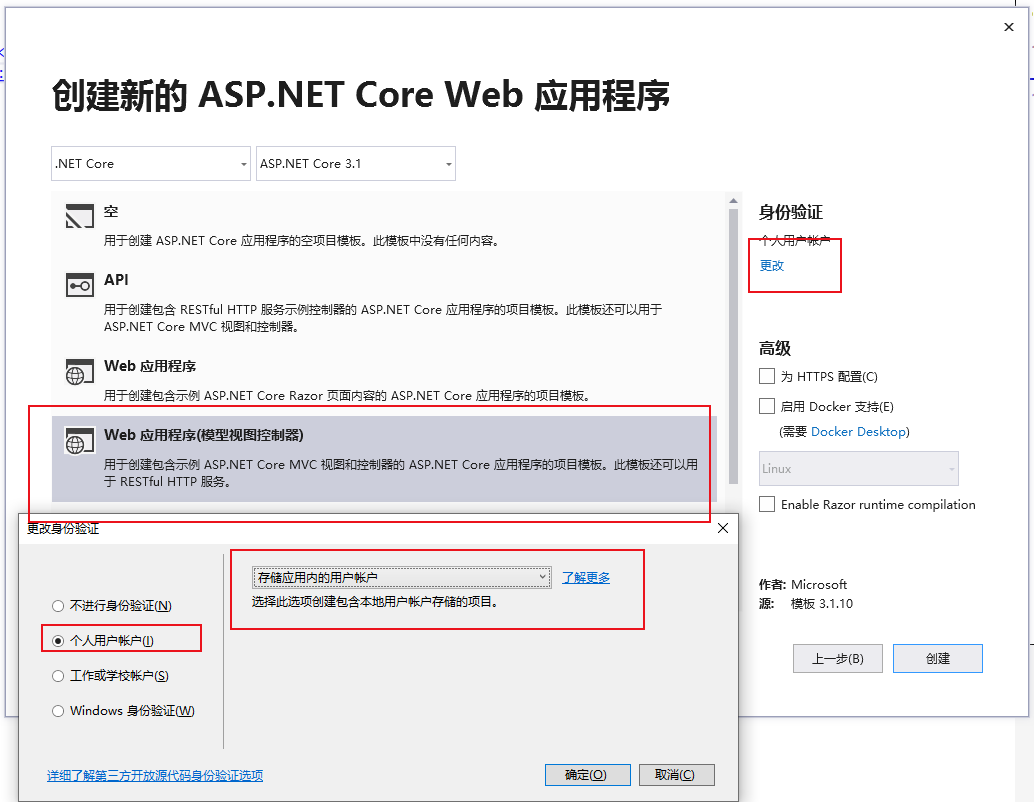Screen dimensions: 1034x802
Task: Open the .NET Core framework dropdown
Action: (151, 164)
